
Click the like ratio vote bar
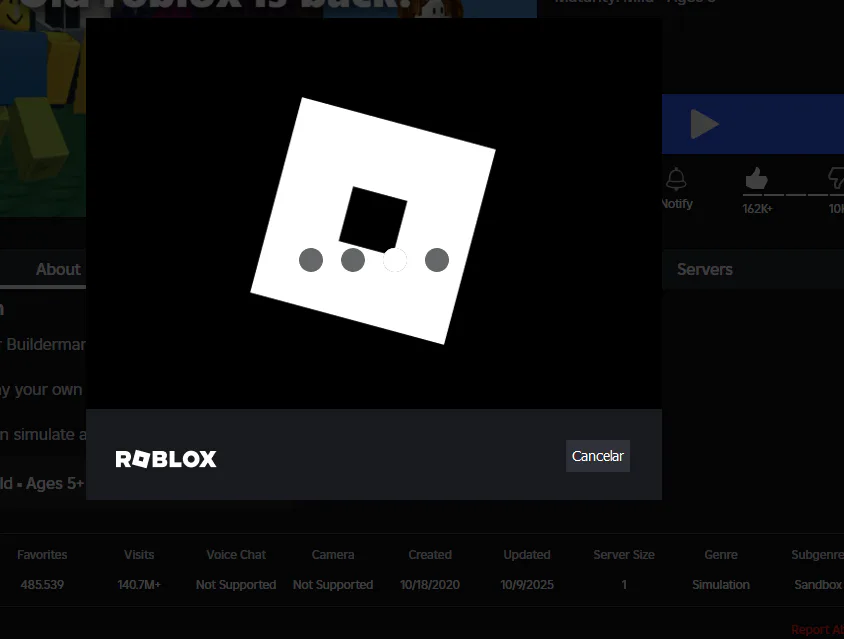click(x=793, y=194)
